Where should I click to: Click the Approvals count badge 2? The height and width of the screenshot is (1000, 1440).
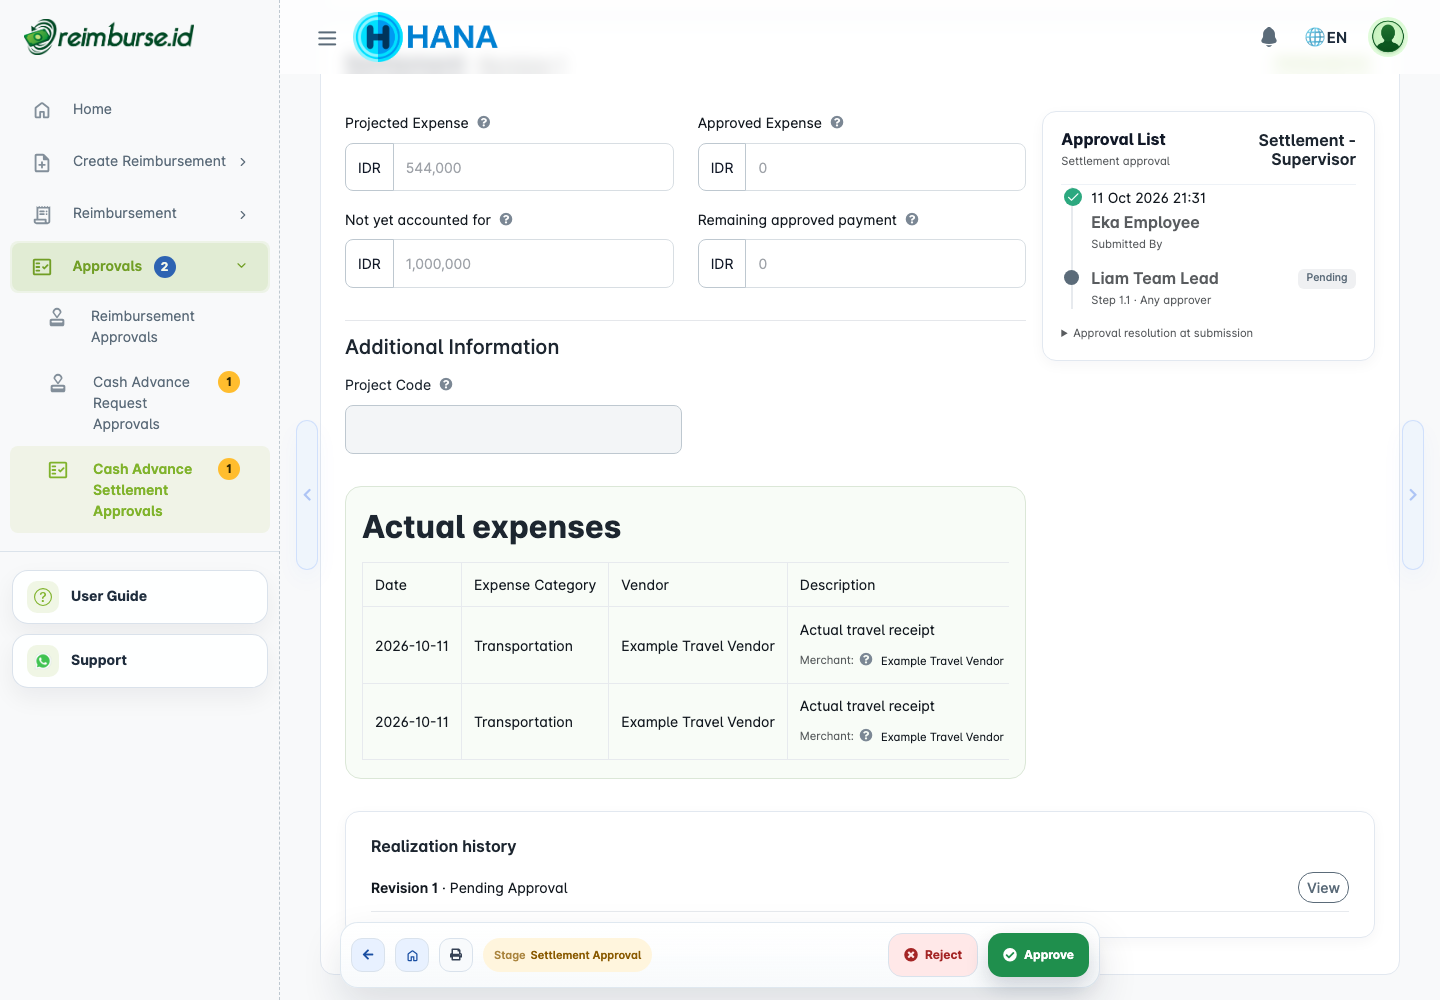click(165, 266)
